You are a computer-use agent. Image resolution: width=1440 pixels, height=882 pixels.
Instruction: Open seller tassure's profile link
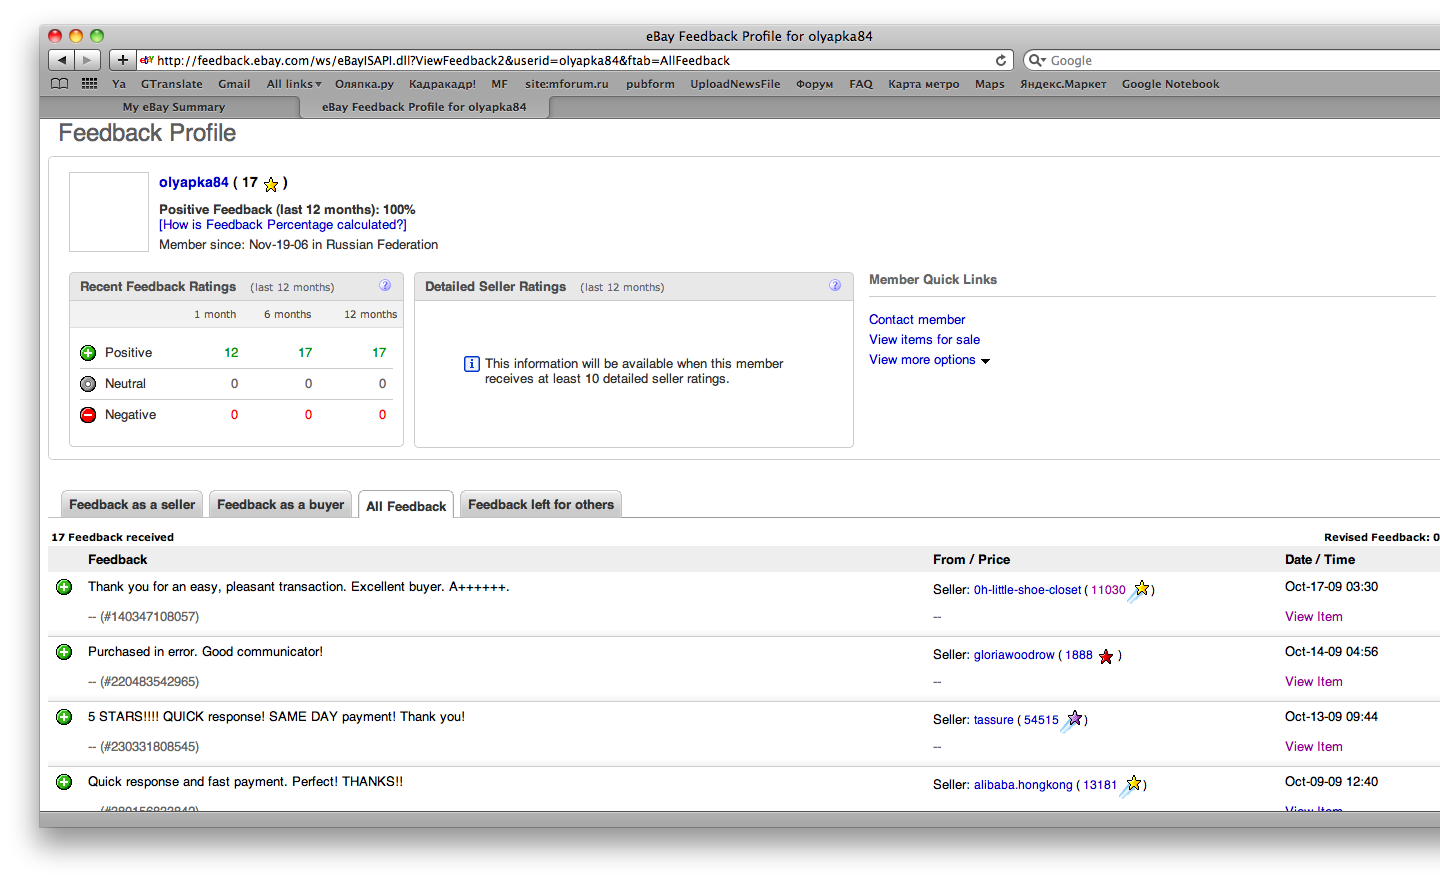coord(994,720)
